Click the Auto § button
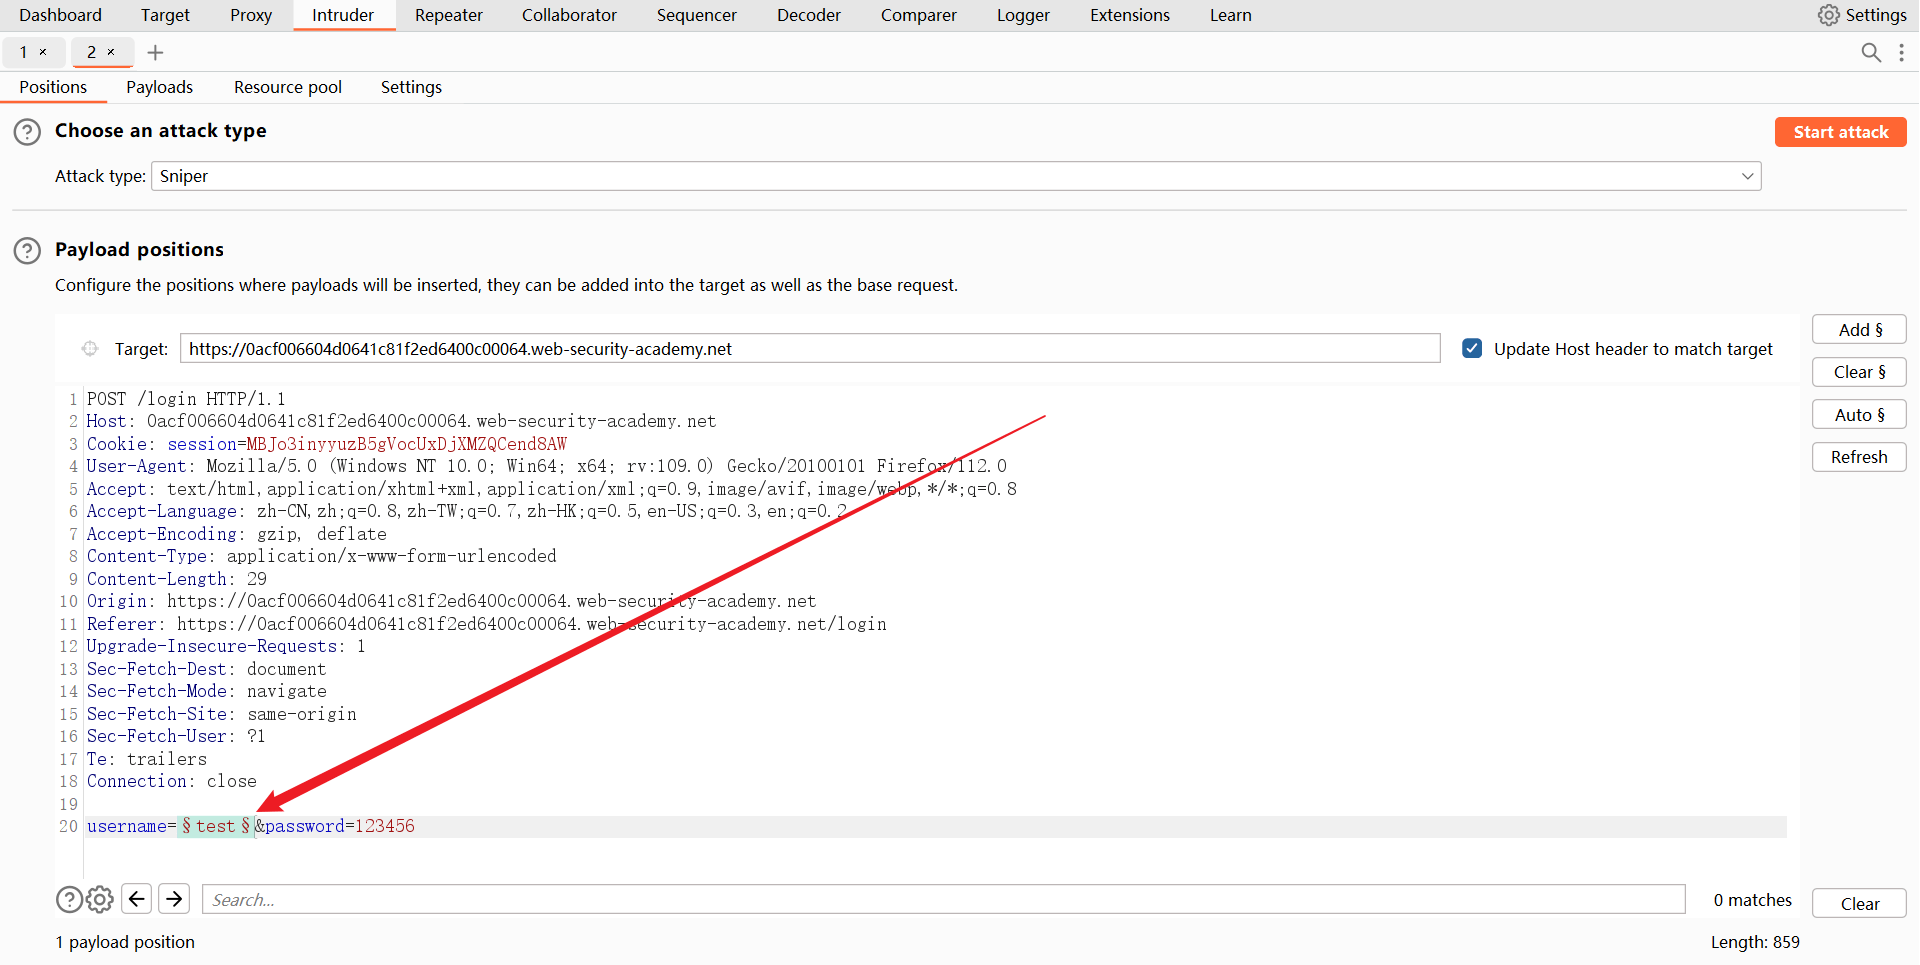 pyautogui.click(x=1858, y=415)
